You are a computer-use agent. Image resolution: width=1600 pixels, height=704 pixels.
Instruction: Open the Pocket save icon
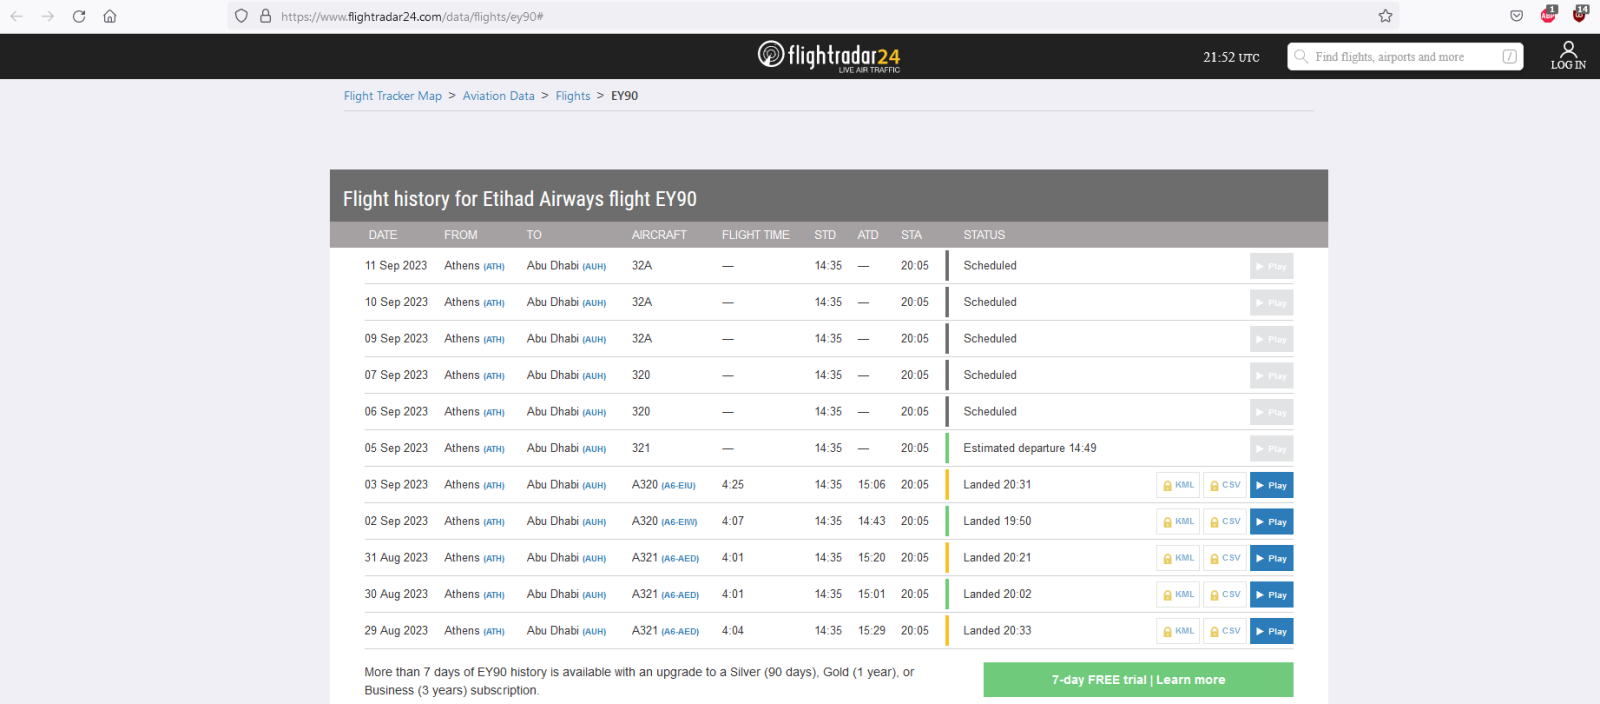coord(1516,16)
